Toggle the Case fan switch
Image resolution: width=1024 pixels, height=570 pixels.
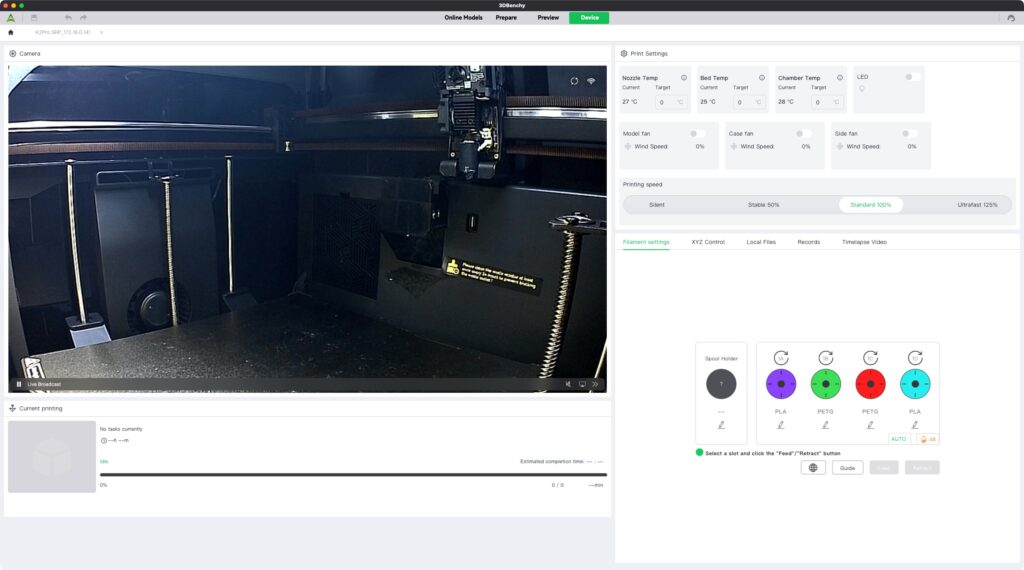point(802,133)
